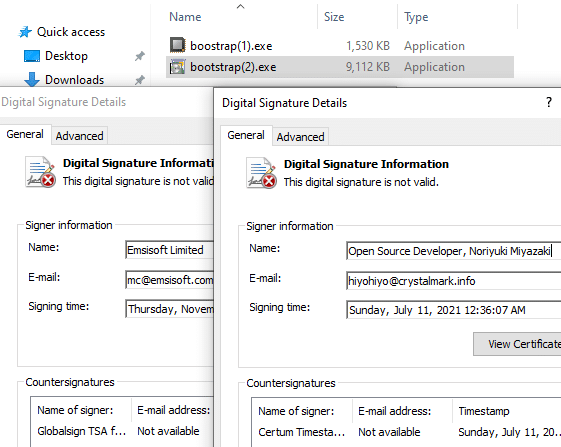Click the Thursday signing time field

coord(169,309)
